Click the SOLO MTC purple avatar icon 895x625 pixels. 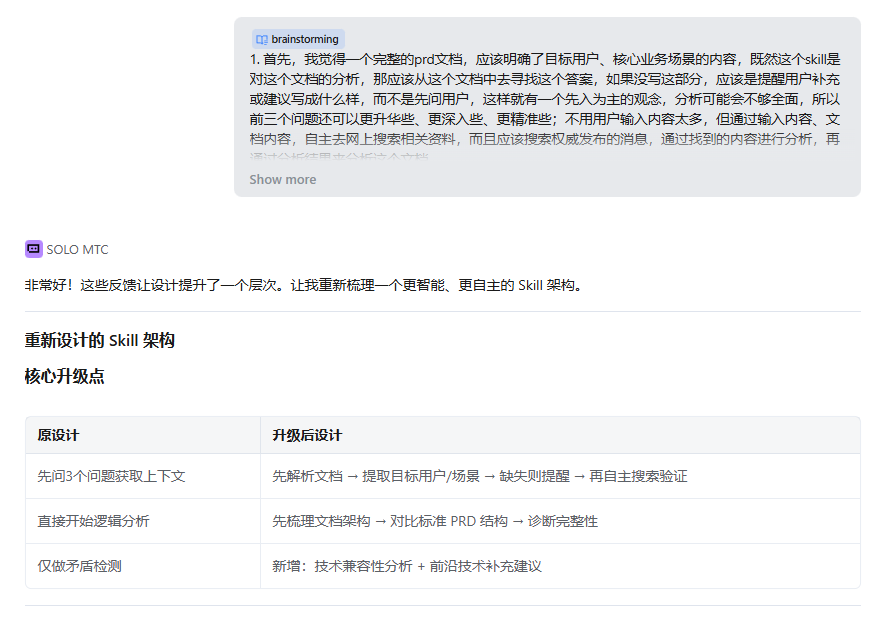point(34,249)
